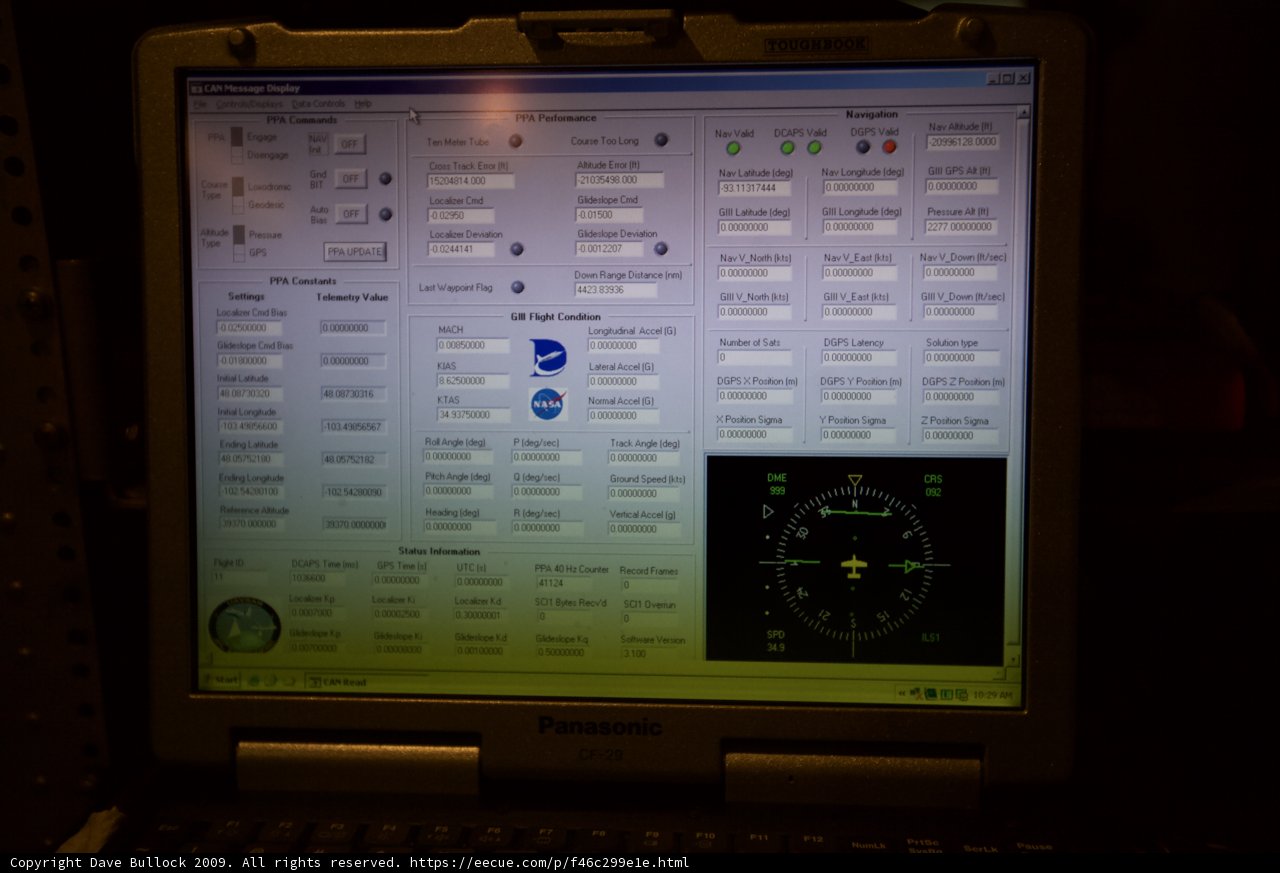Image resolution: width=1280 pixels, height=873 pixels.
Task: Click the yellow aircraft symbol on compass display
Action: [854, 567]
